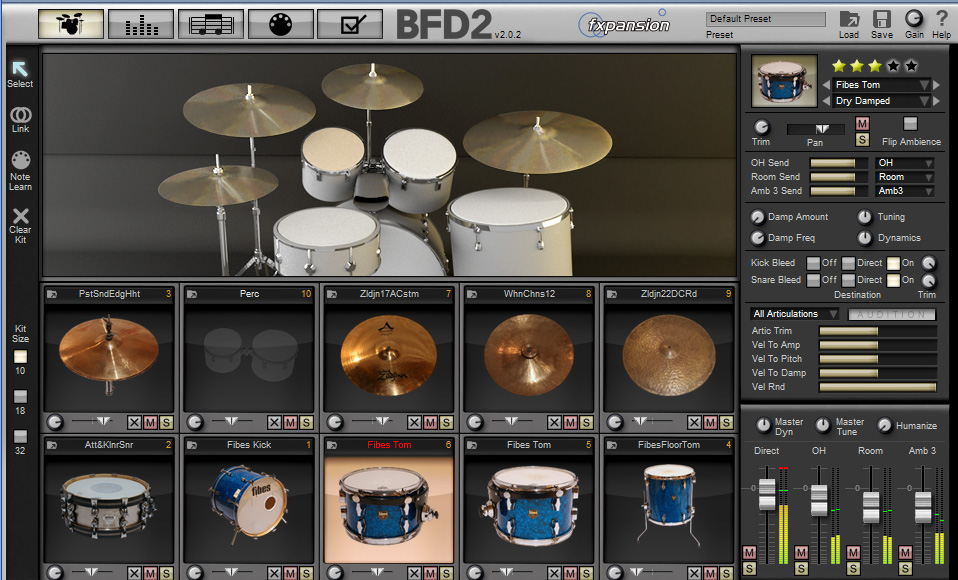Viewport: 958px width, 580px height.
Task: Click the Gain knob in header
Action: (x=914, y=18)
